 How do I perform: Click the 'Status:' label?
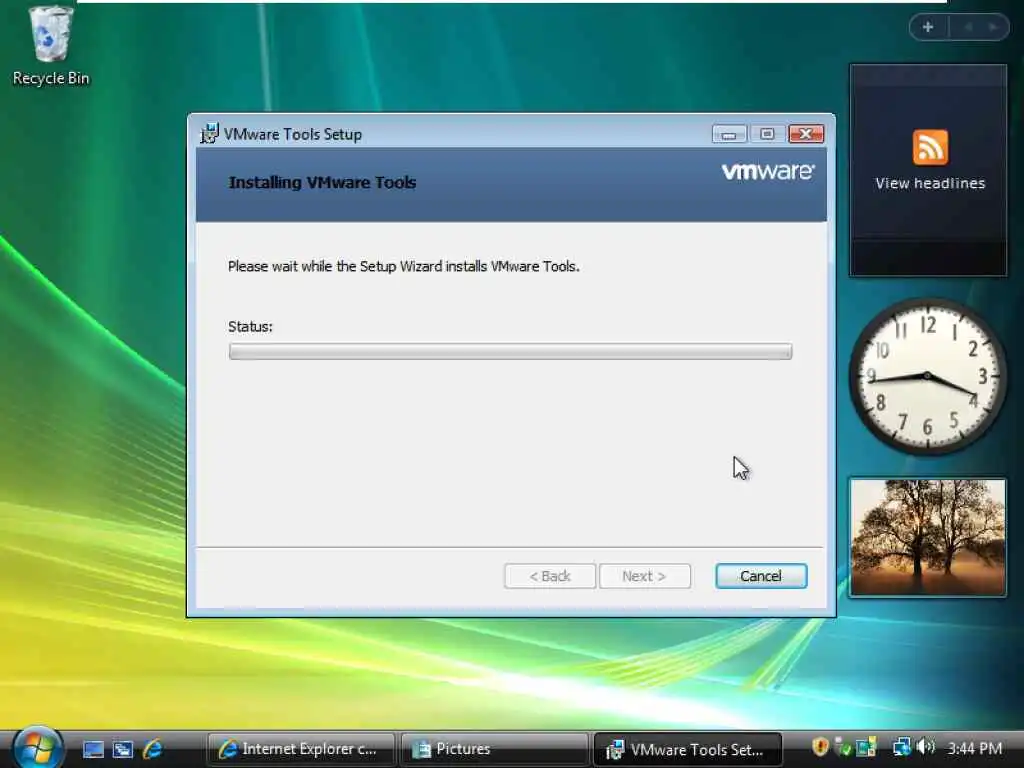click(x=250, y=327)
